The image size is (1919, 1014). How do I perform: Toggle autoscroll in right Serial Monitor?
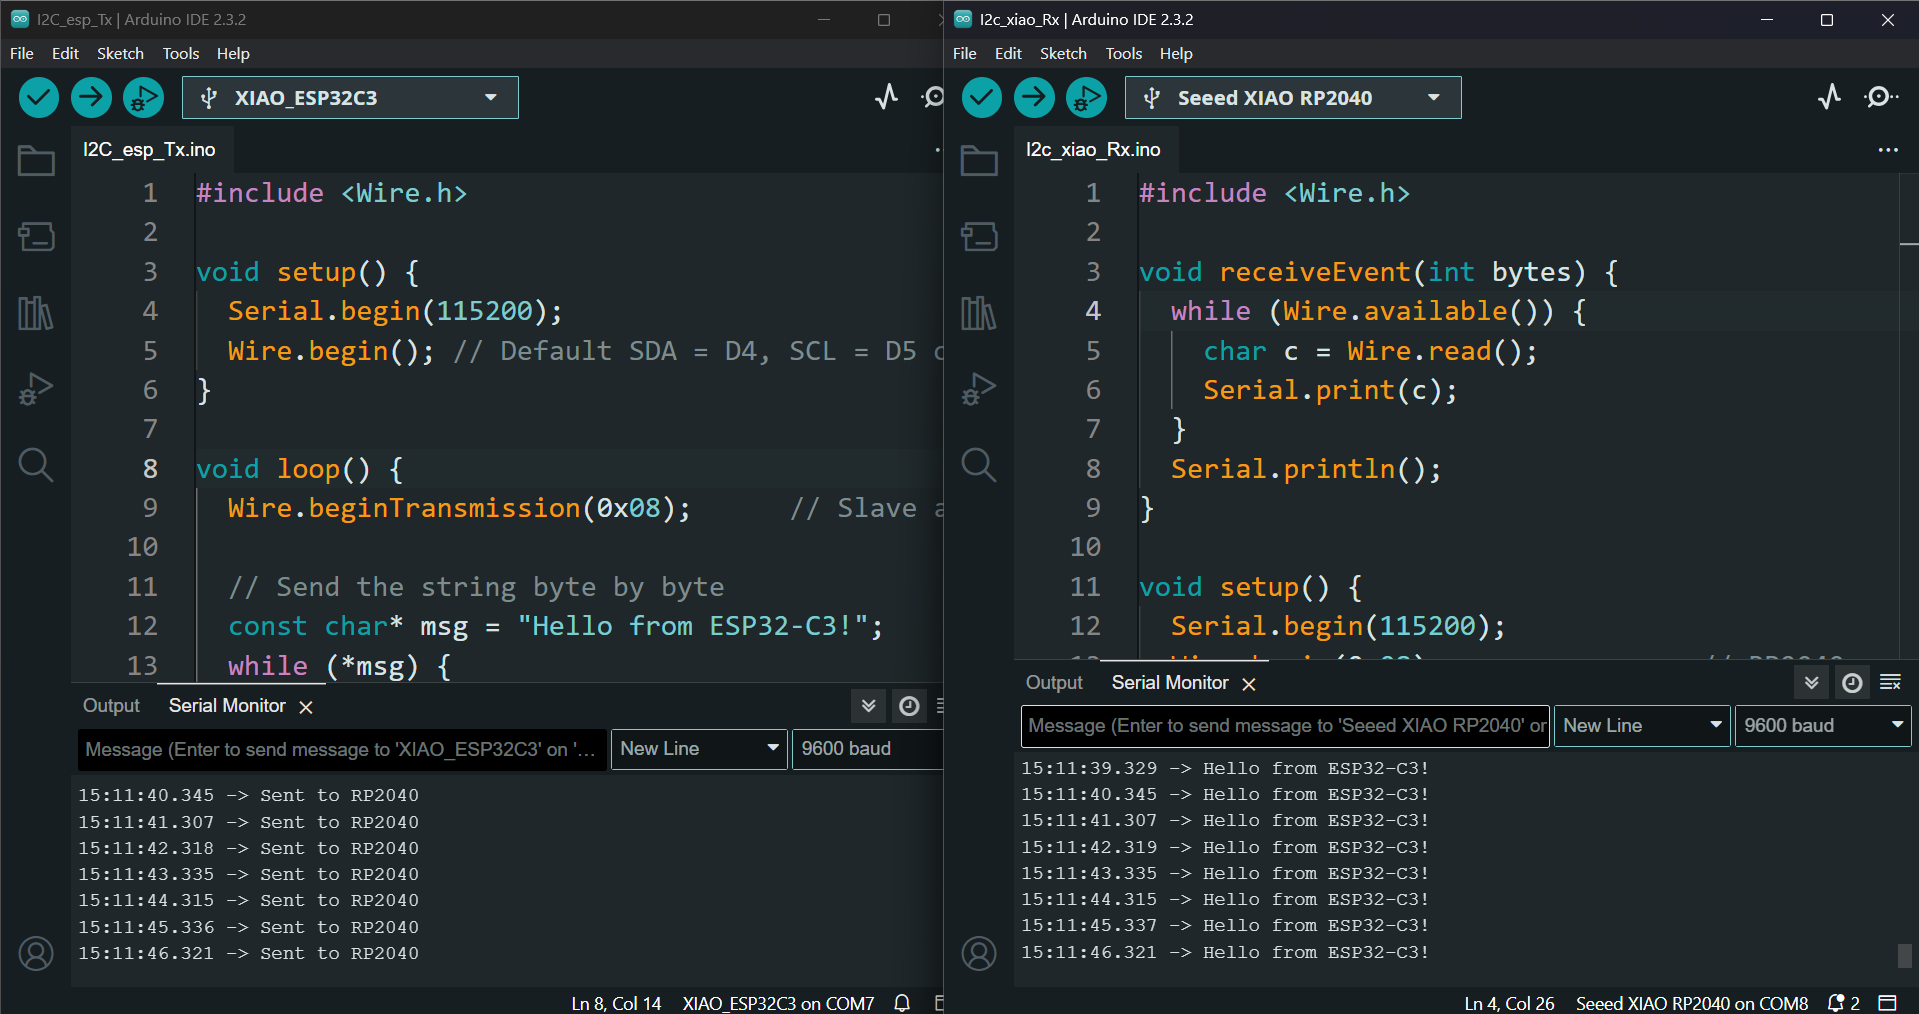[x=1811, y=683]
